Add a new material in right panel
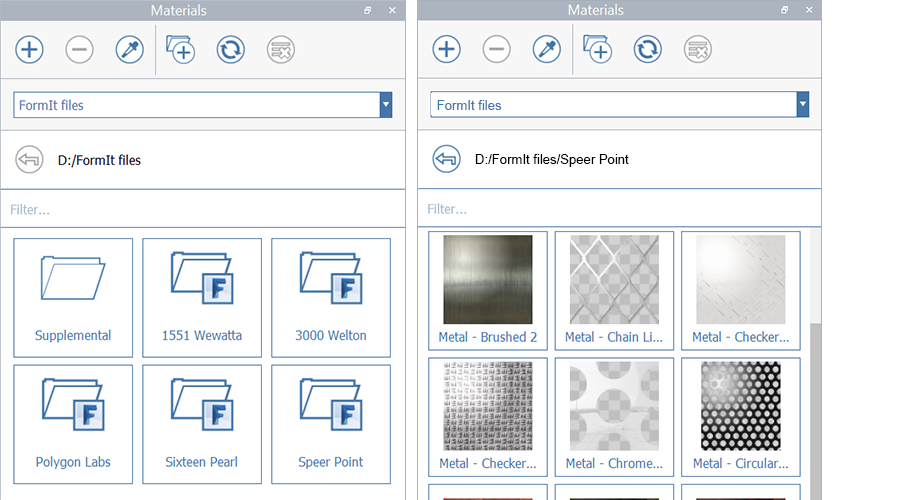Image resolution: width=900 pixels, height=500 pixels. pyautogui.click(x=446, y=49)
